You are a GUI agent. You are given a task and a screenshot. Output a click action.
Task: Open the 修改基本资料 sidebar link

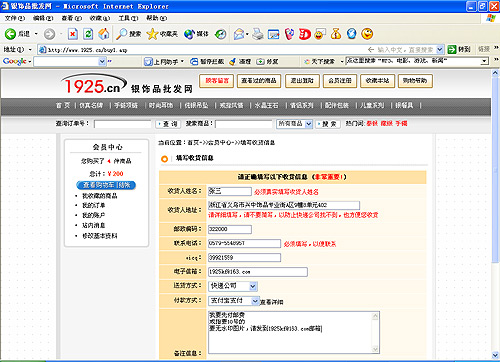point(100,236)
